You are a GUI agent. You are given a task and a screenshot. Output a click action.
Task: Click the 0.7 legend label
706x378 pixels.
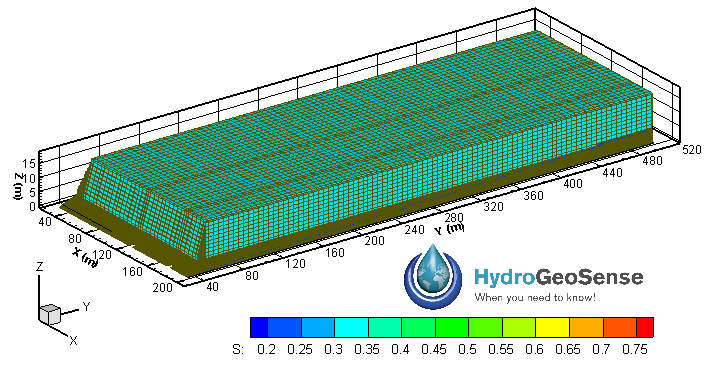[x=601, y=350]
